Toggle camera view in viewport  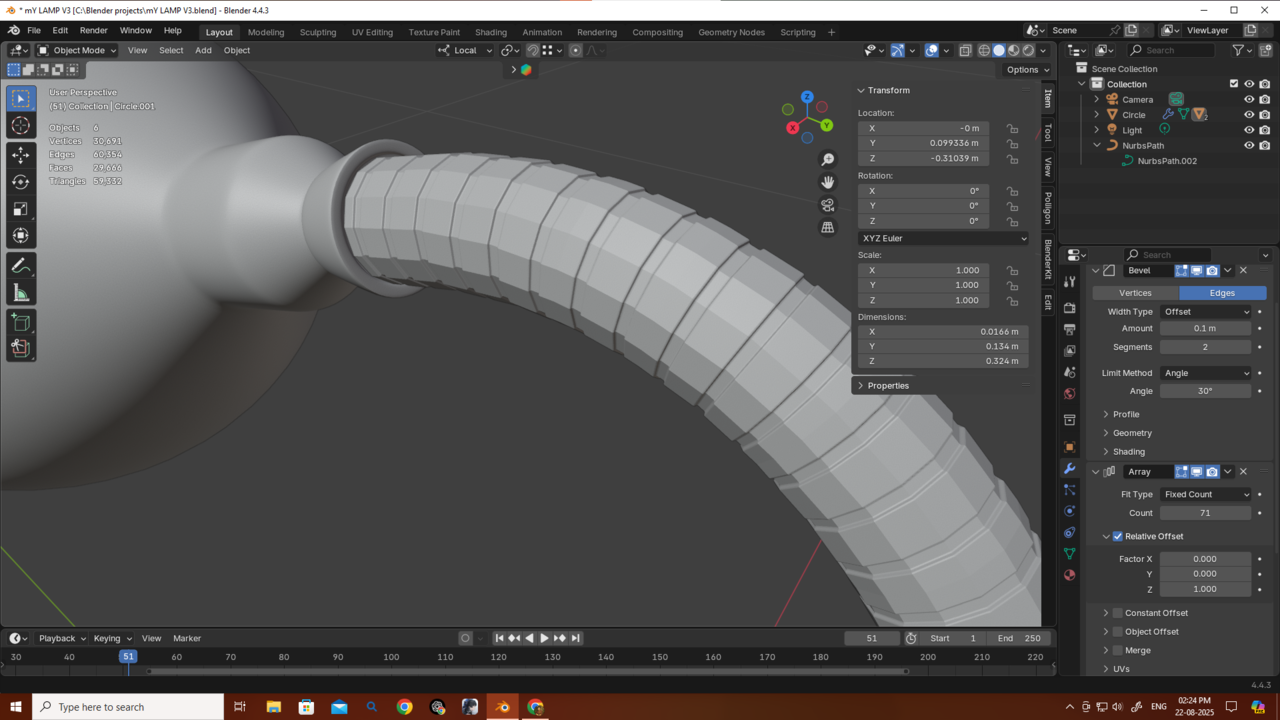pyautogui.click(x=827, y=205)
